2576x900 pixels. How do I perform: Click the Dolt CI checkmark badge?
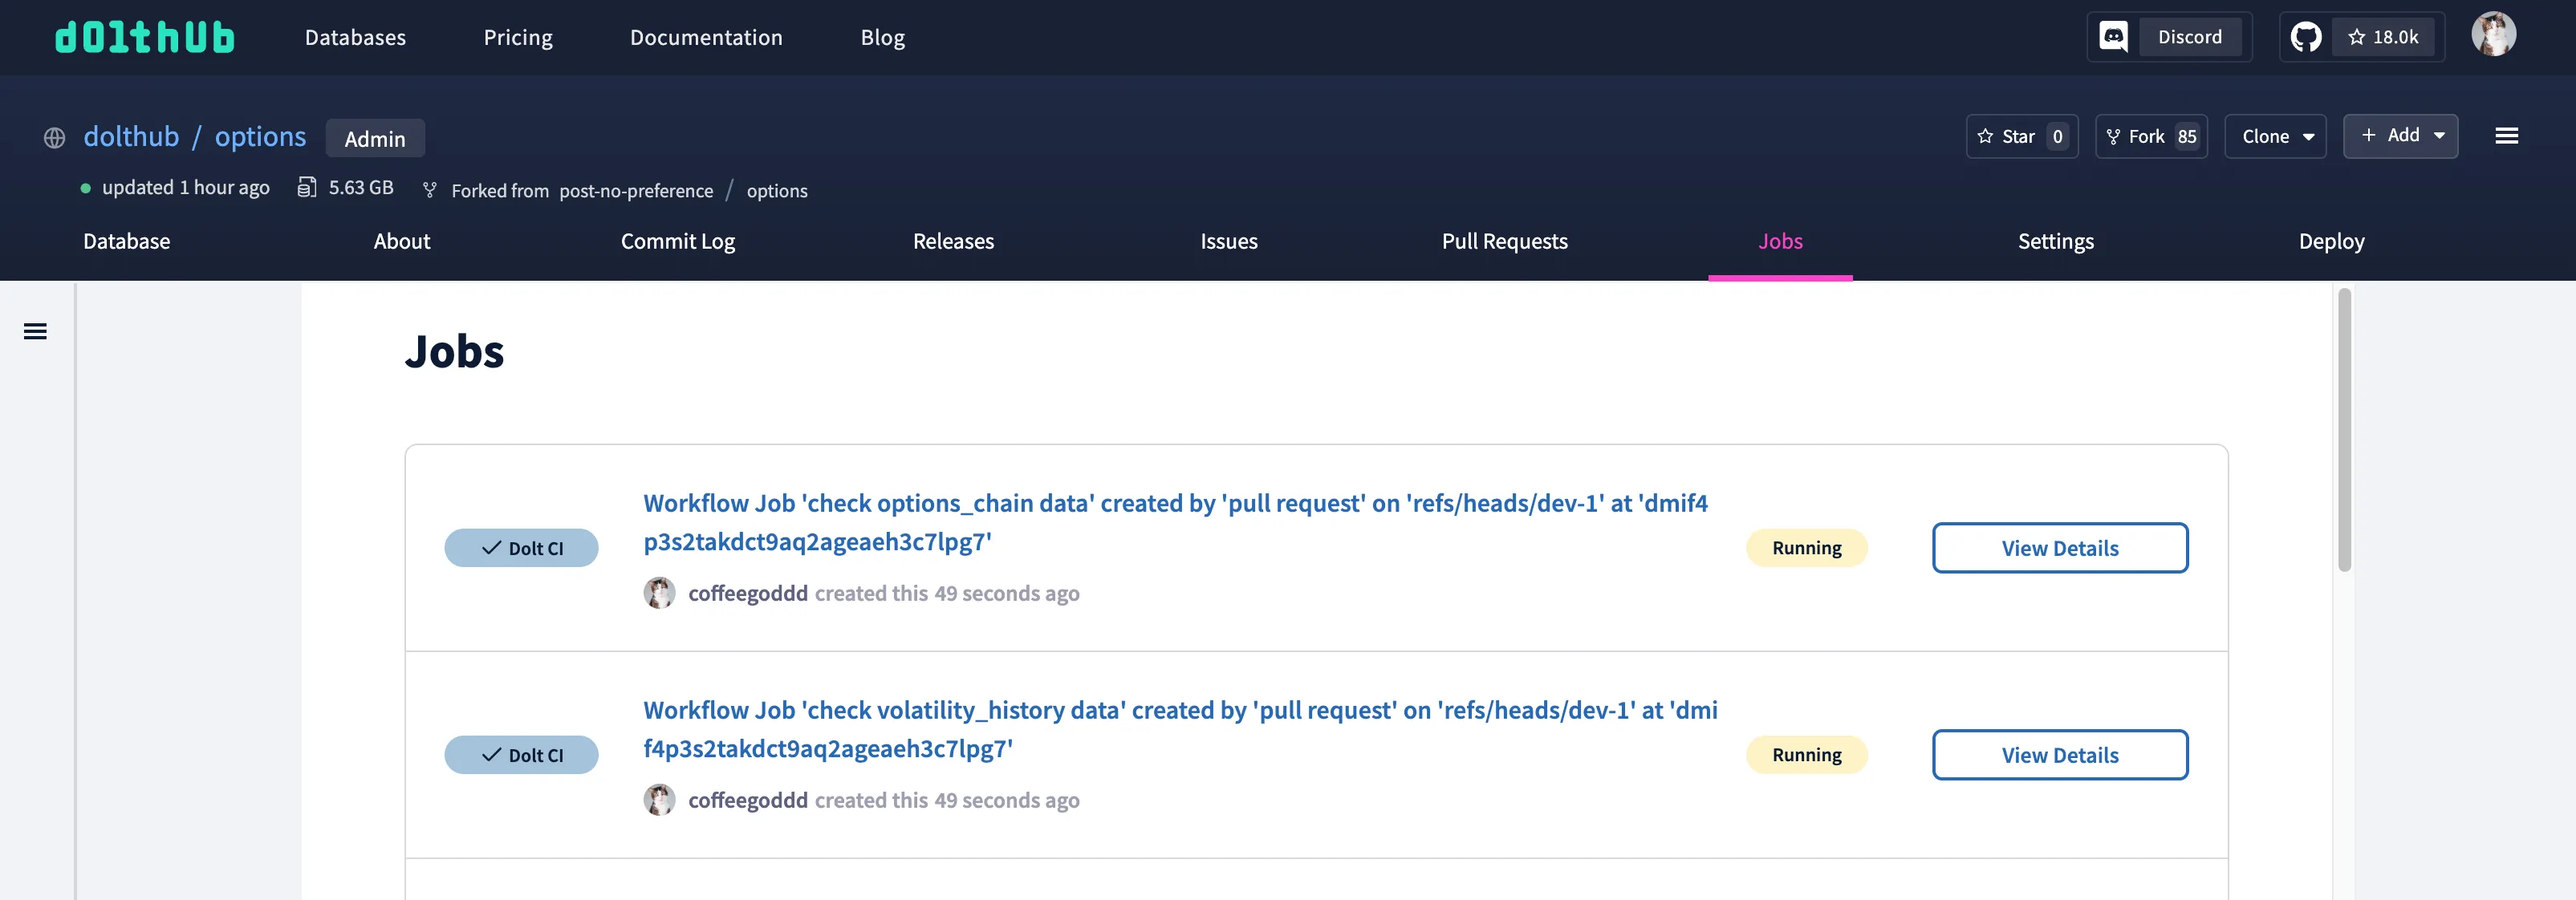(521, 548)
